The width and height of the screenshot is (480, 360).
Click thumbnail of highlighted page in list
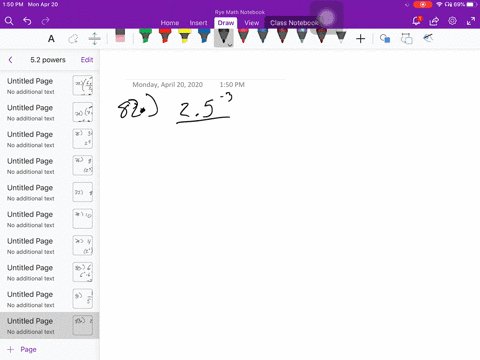(83, 325)
